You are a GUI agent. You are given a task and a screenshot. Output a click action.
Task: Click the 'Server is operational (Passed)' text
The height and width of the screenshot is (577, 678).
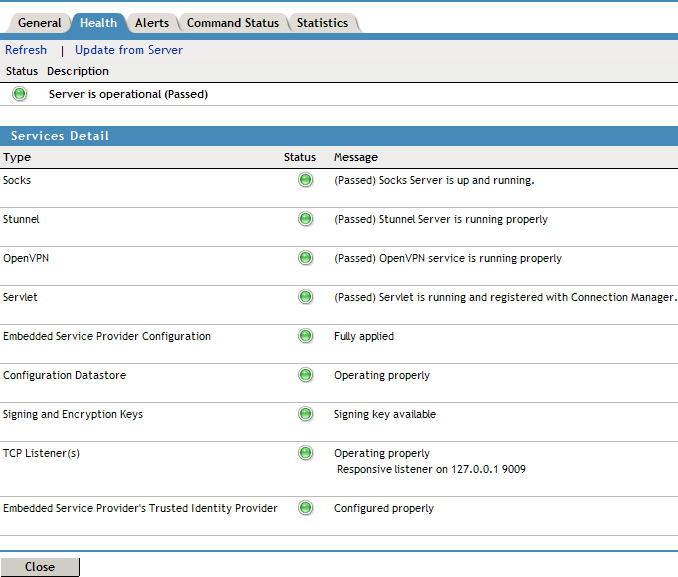(128, 94)
